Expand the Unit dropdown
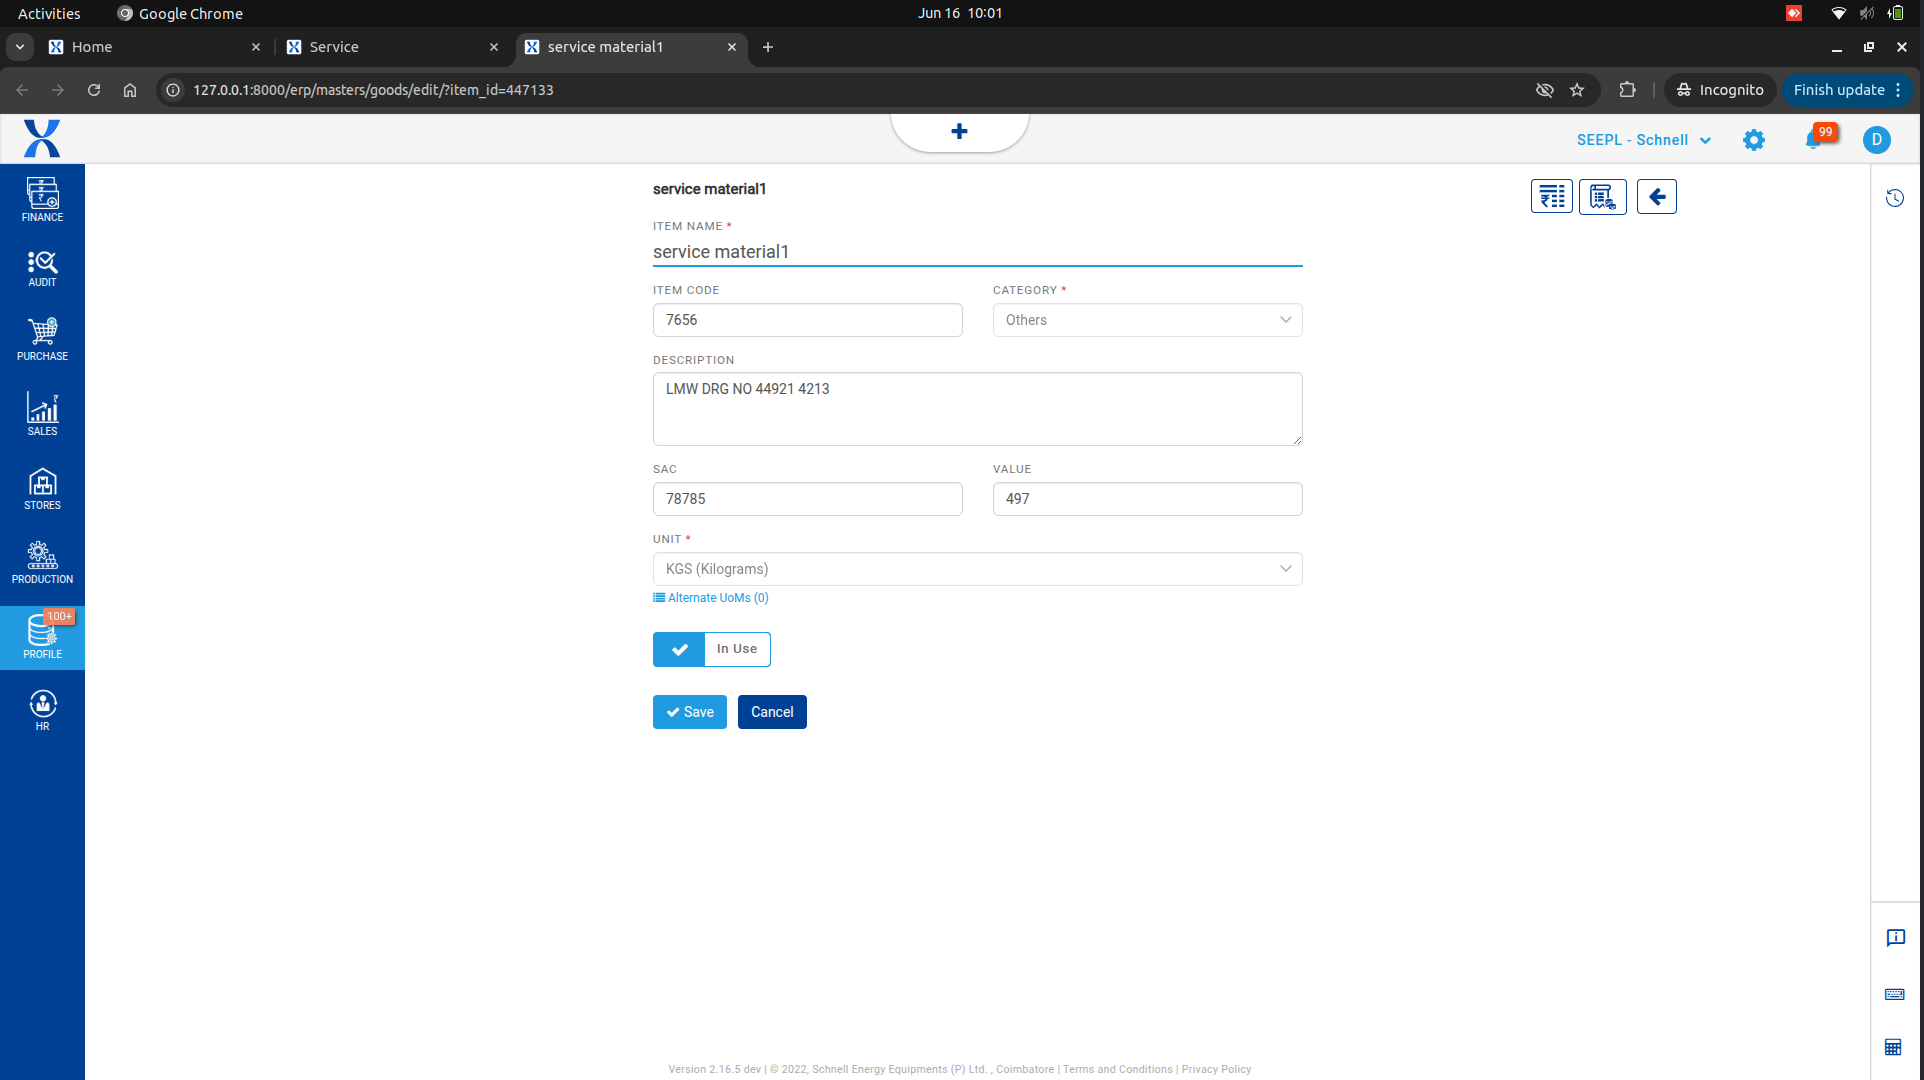The width and height of the screenshot is (1924, 1080). pos(978,569)
